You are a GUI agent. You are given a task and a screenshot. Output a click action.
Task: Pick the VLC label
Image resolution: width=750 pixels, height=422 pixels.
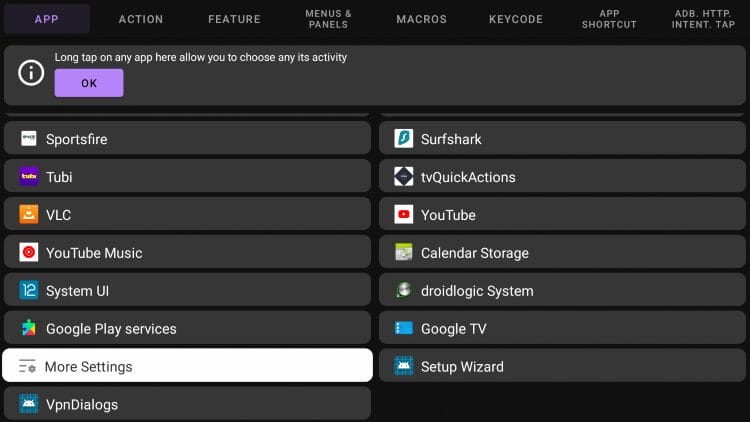pyautogui.click(x=58, y=215)
